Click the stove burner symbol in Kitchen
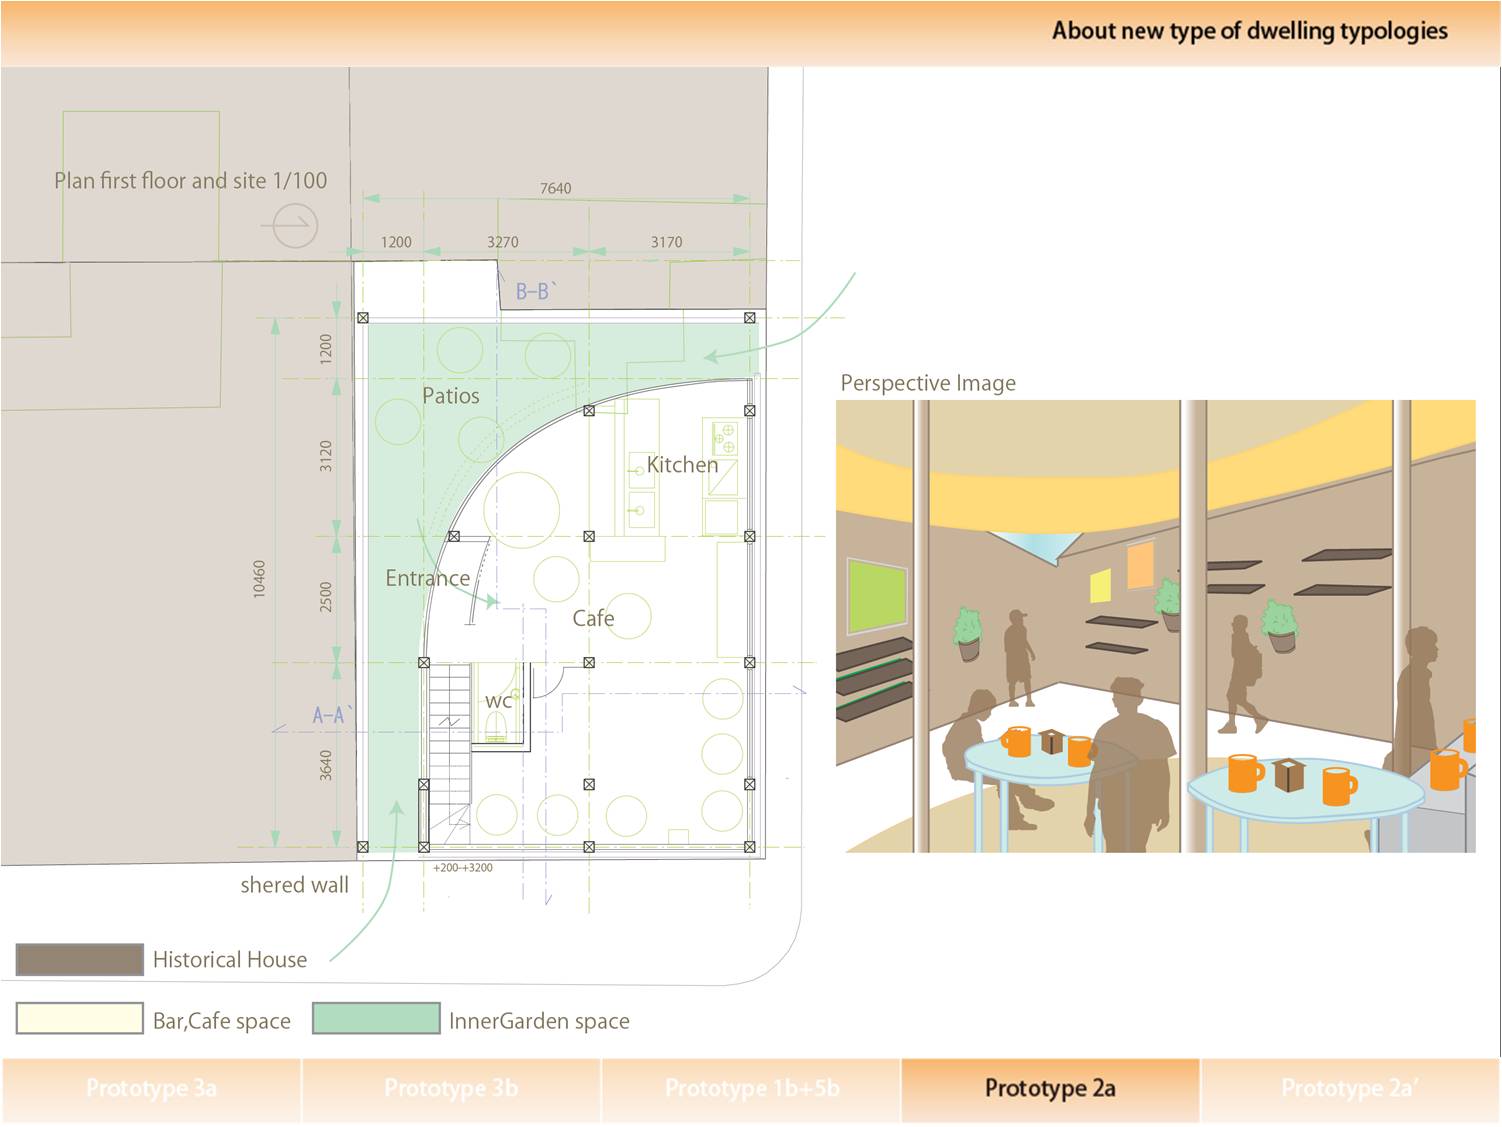Viewport: 1502px width, 1127px height. [x=724, y=438]
